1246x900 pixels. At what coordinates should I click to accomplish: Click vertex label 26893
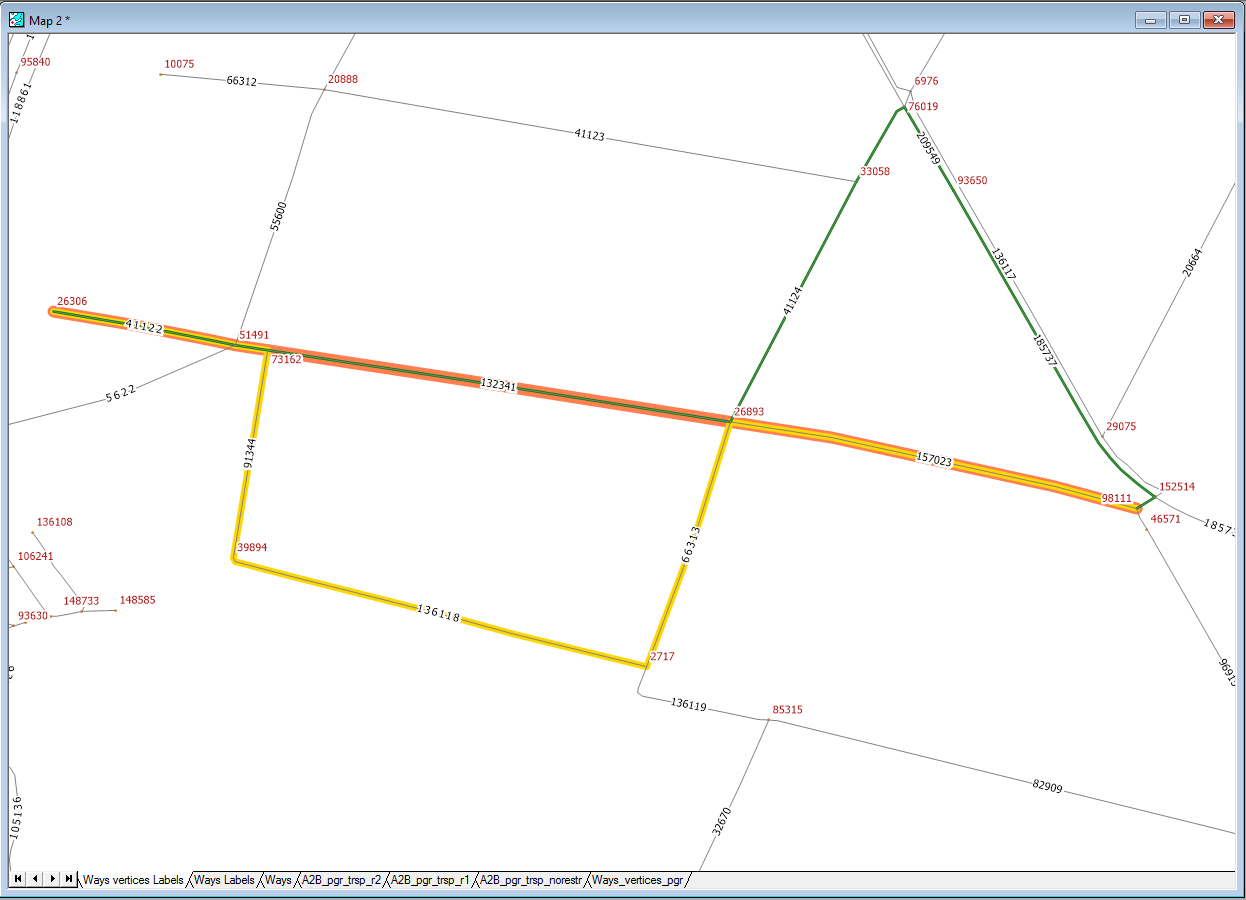[749, 411]
